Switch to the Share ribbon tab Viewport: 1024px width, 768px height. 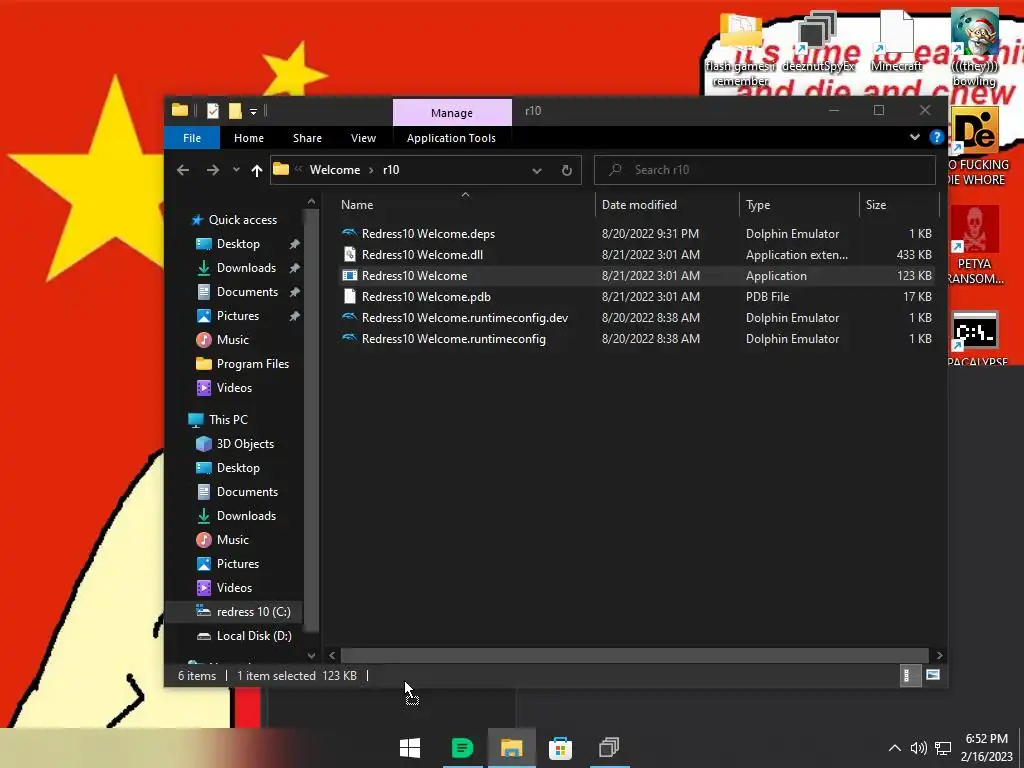click(307, 138)
